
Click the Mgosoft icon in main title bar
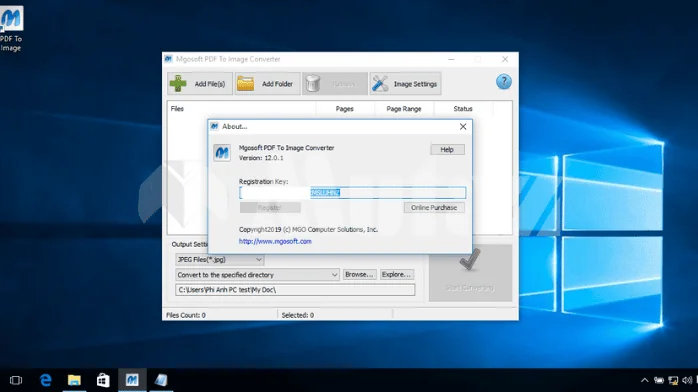pyautogui.click(x=168, y=59)
